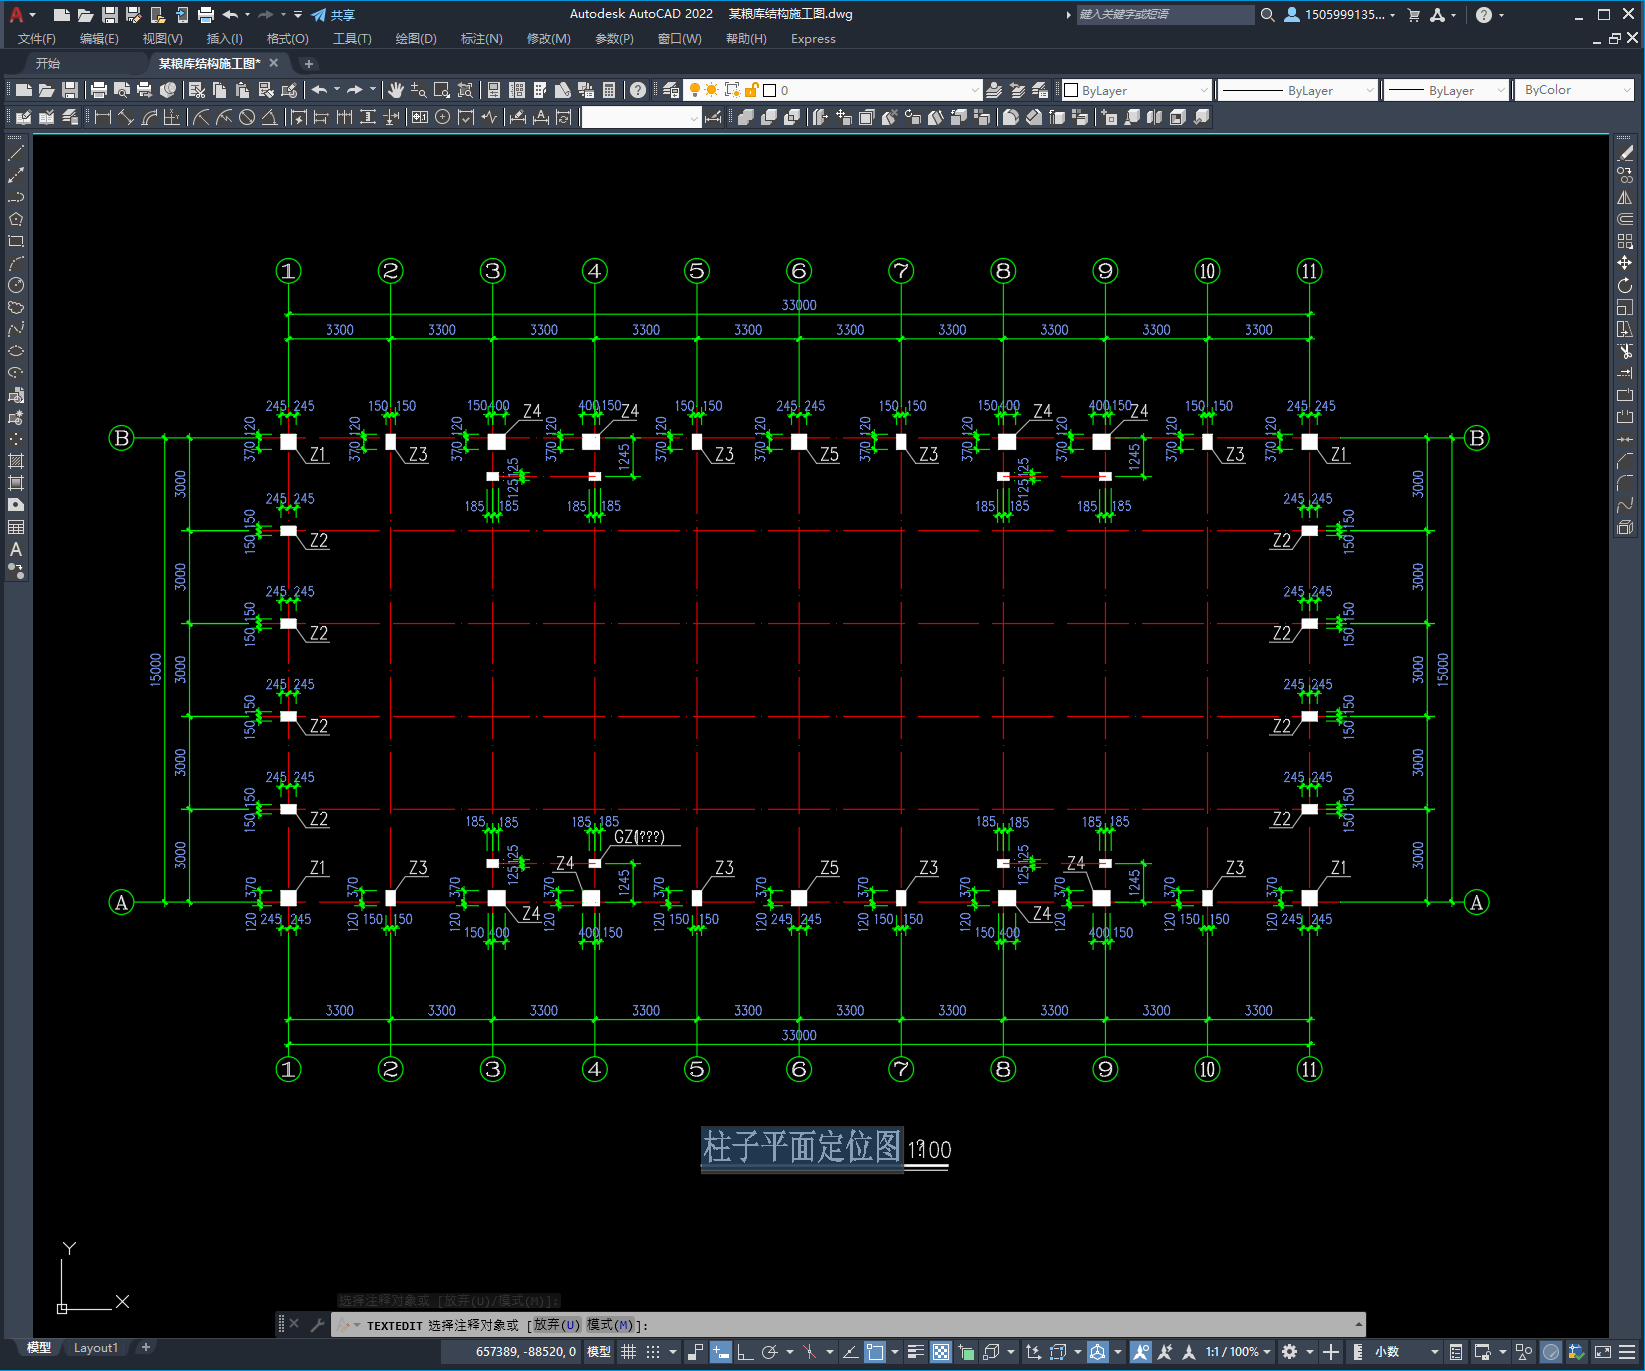Switch to the 开始 tab
This screenshot has width=1645, height=1371.
click(47, 63)
